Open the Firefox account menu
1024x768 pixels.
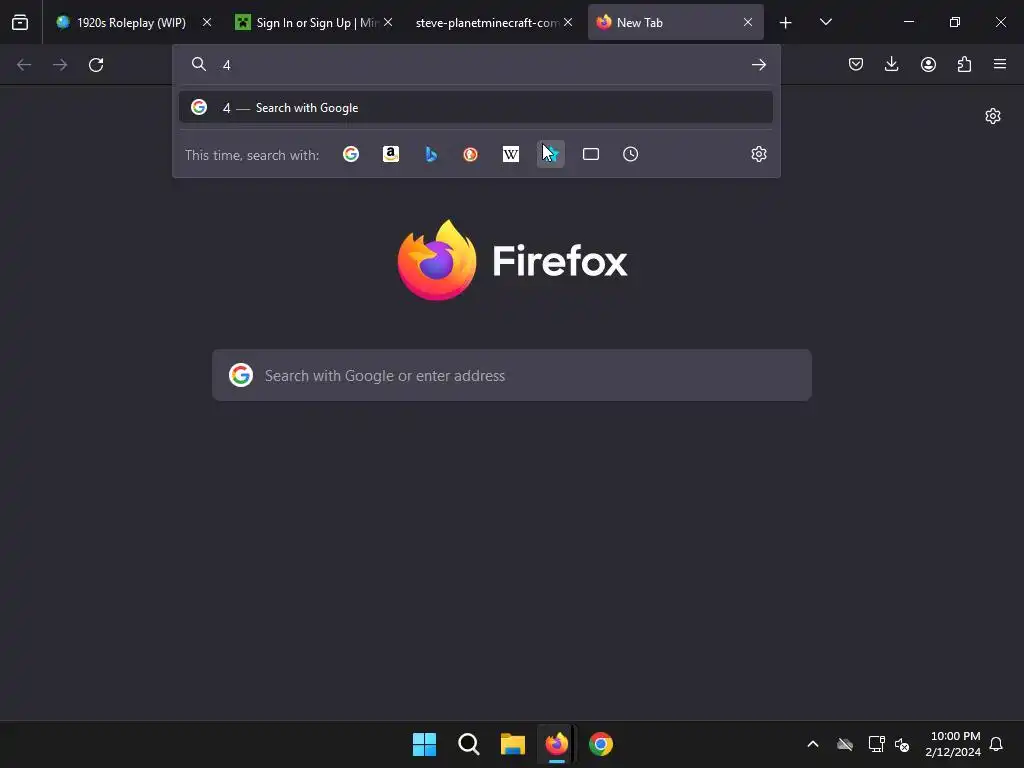click(928, 64)
